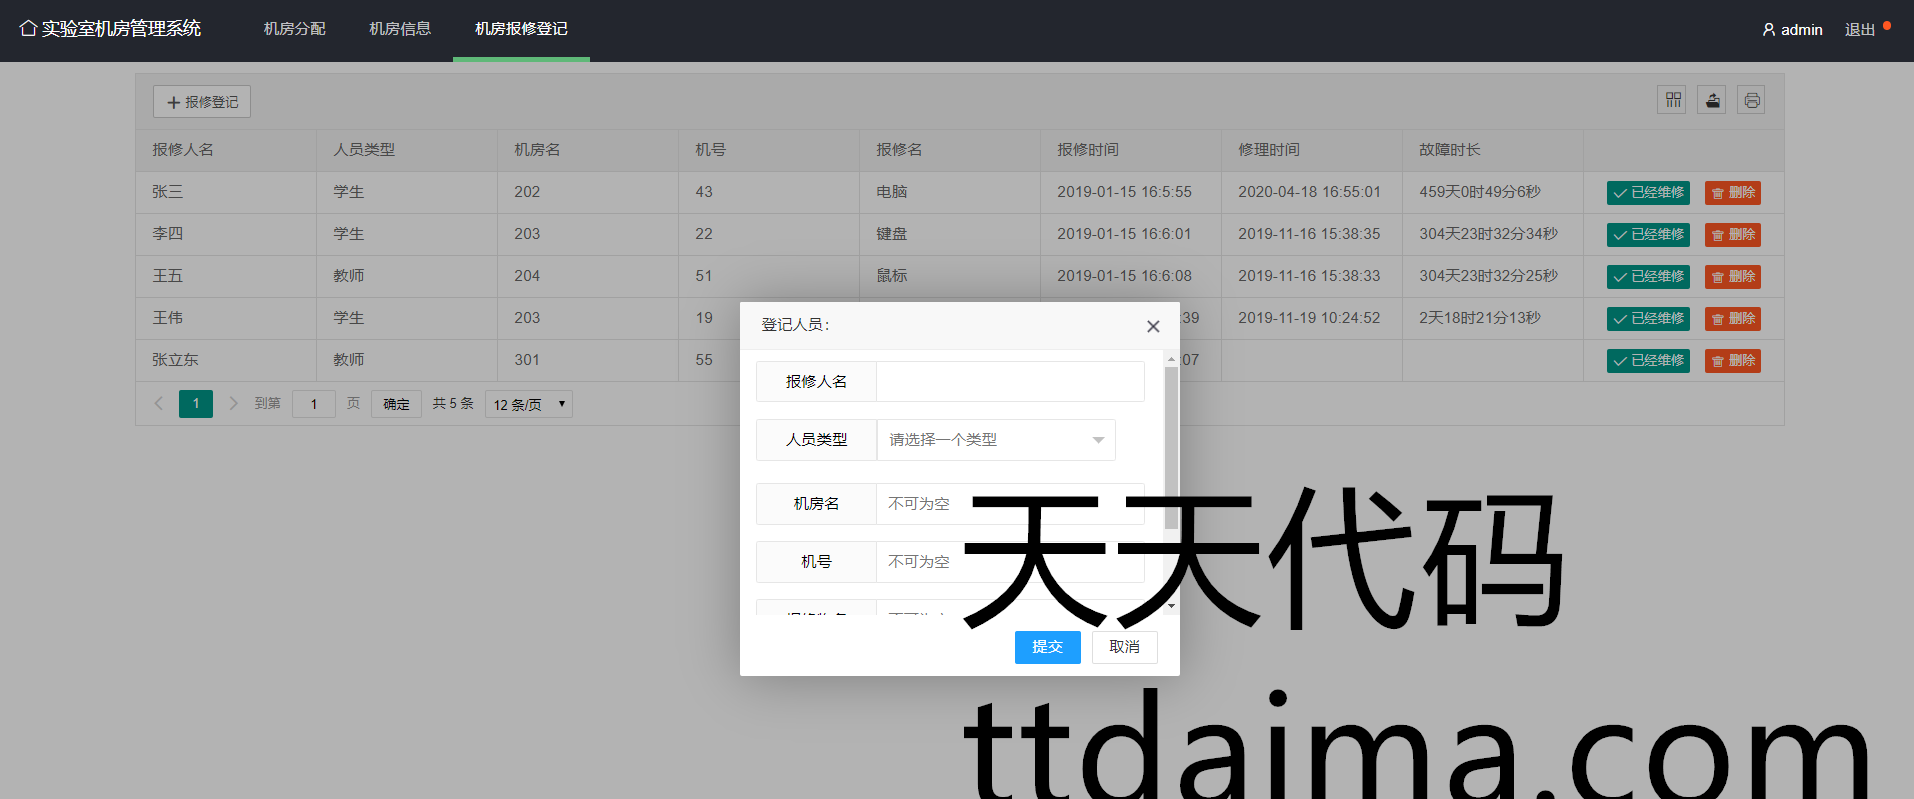The width and height of the screenshot is (1914, 799).
Task: Click the 报修人名 input field
Action: click(1009, 382)
